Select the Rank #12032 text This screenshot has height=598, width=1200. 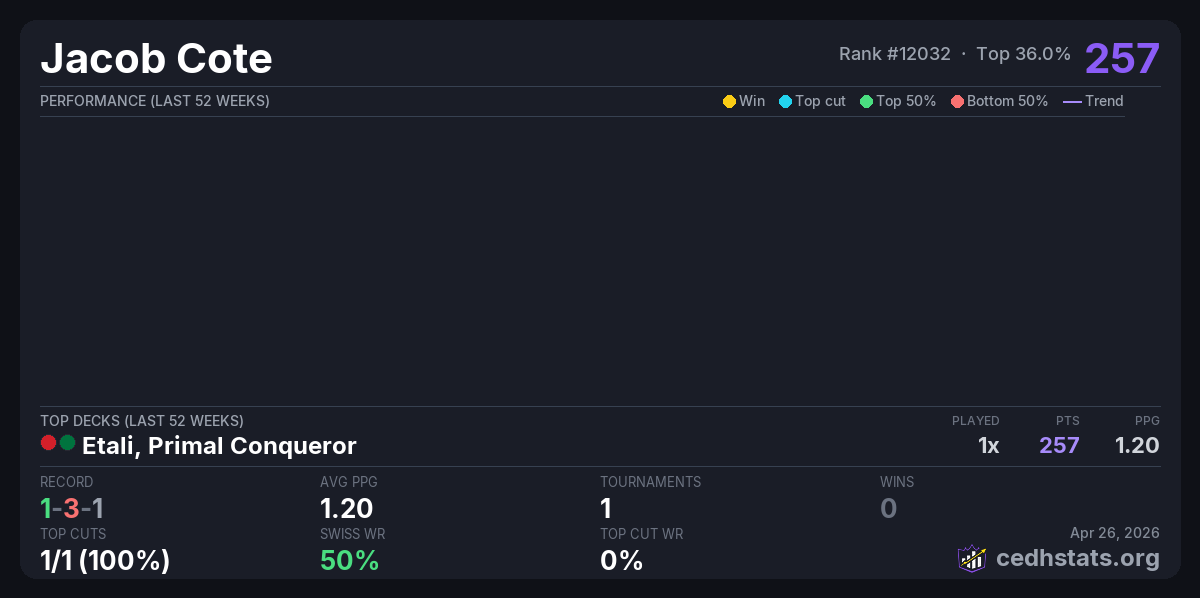tap(894, 54)
